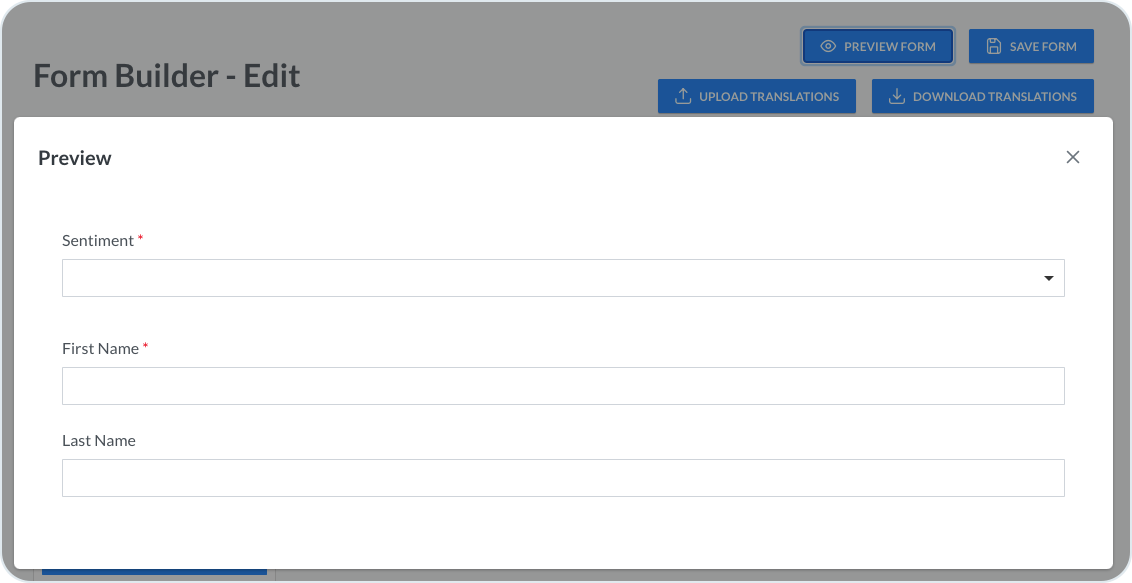The image size is (1132, 583).
Task: Focus the First Name text field
Action: pos(562,386)
